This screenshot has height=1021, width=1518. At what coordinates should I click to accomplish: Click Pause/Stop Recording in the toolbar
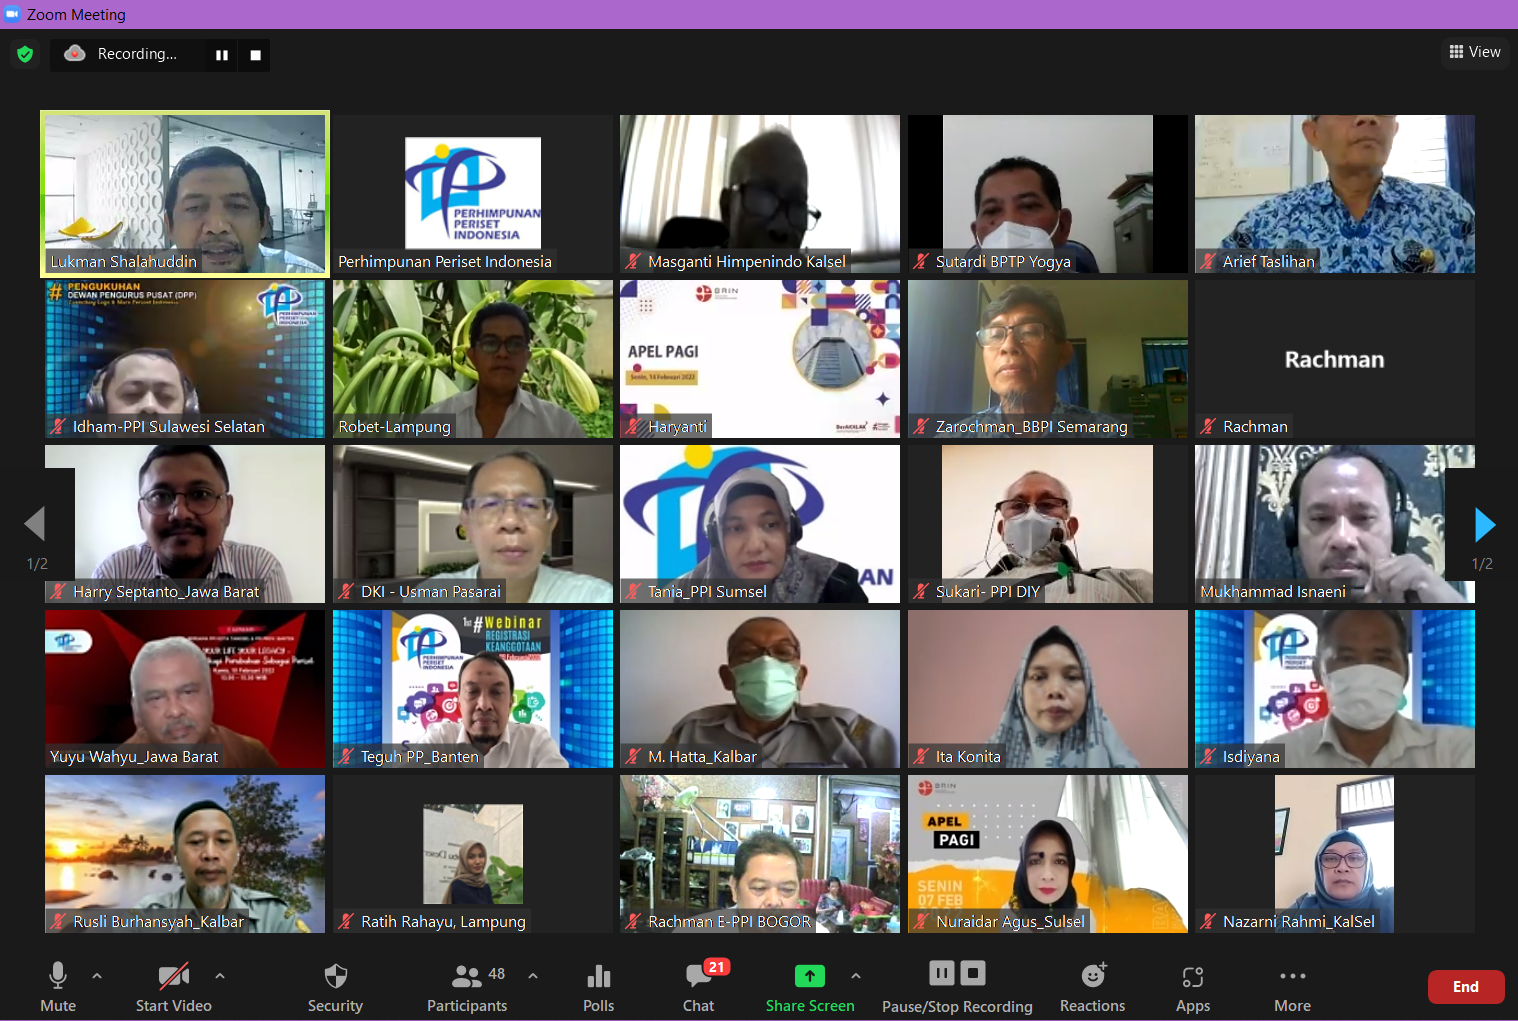[957, 987]
